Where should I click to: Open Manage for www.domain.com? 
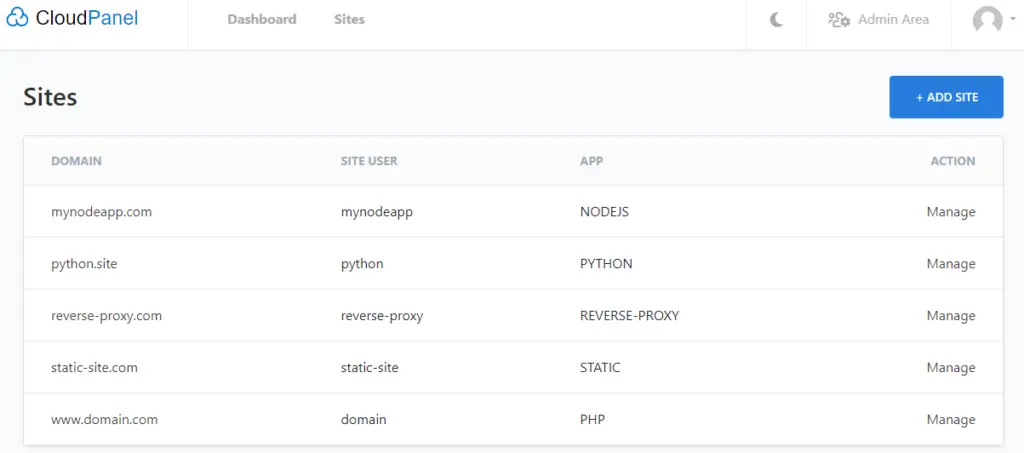951,420
